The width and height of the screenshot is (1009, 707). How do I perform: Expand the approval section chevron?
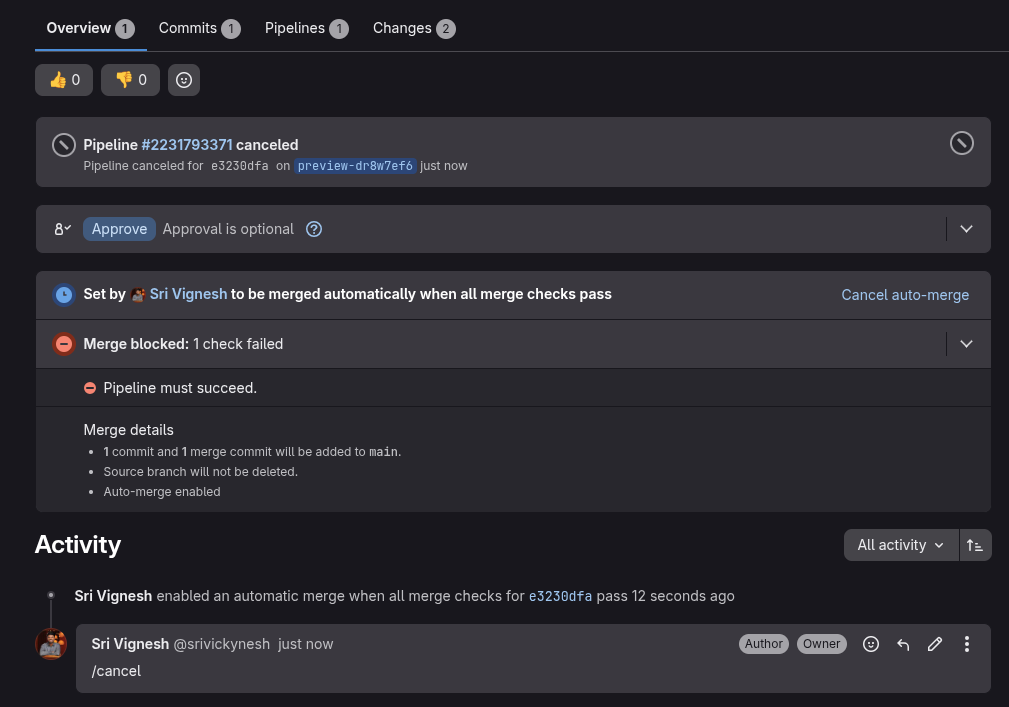966,229
